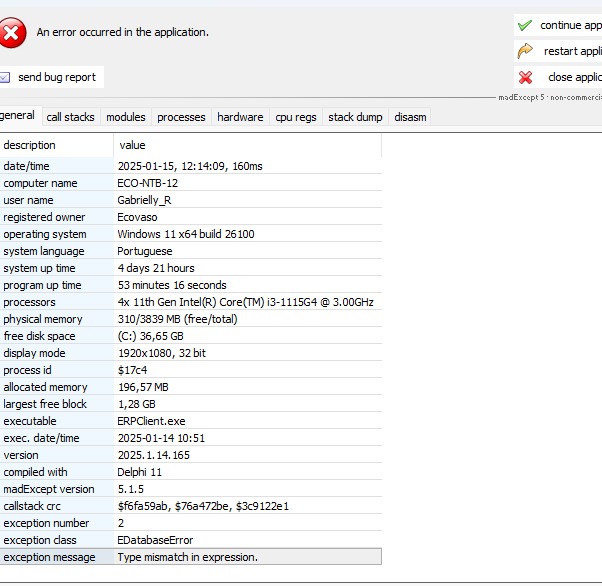Click the red X close application icon

click(x=525, y=77)
